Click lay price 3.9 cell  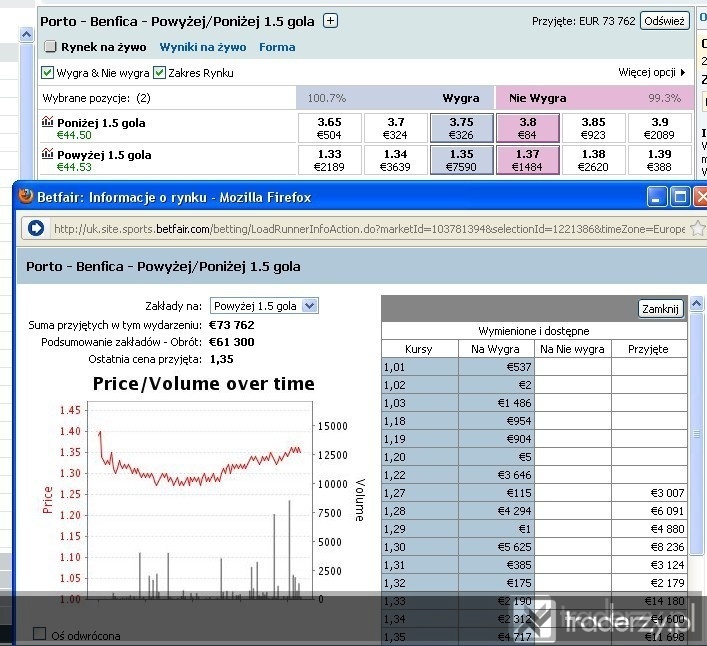pyautogui.click(x=660, y=128)
